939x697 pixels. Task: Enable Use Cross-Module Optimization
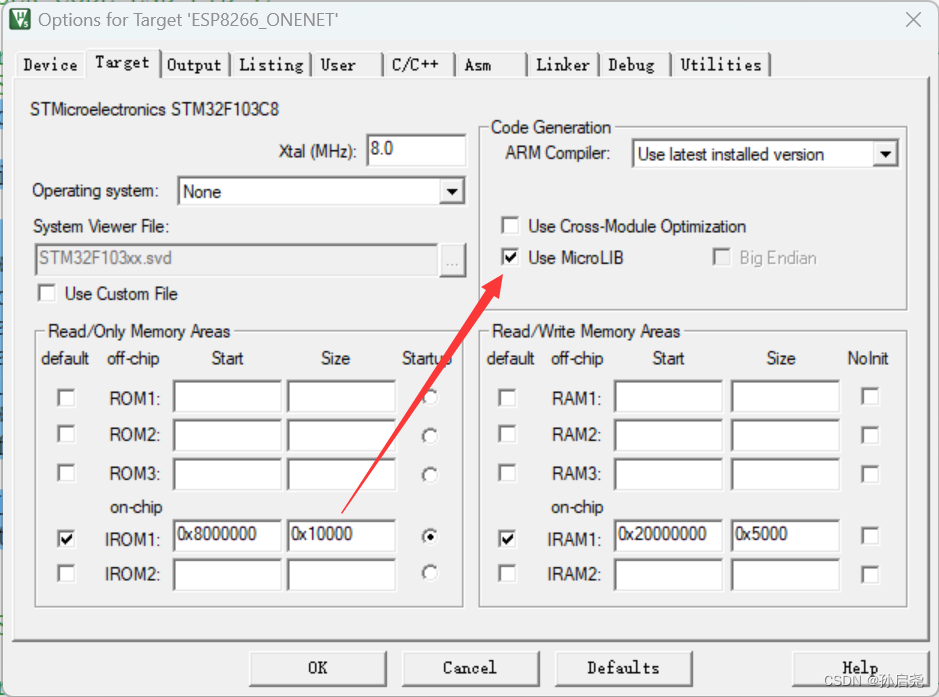510,226
